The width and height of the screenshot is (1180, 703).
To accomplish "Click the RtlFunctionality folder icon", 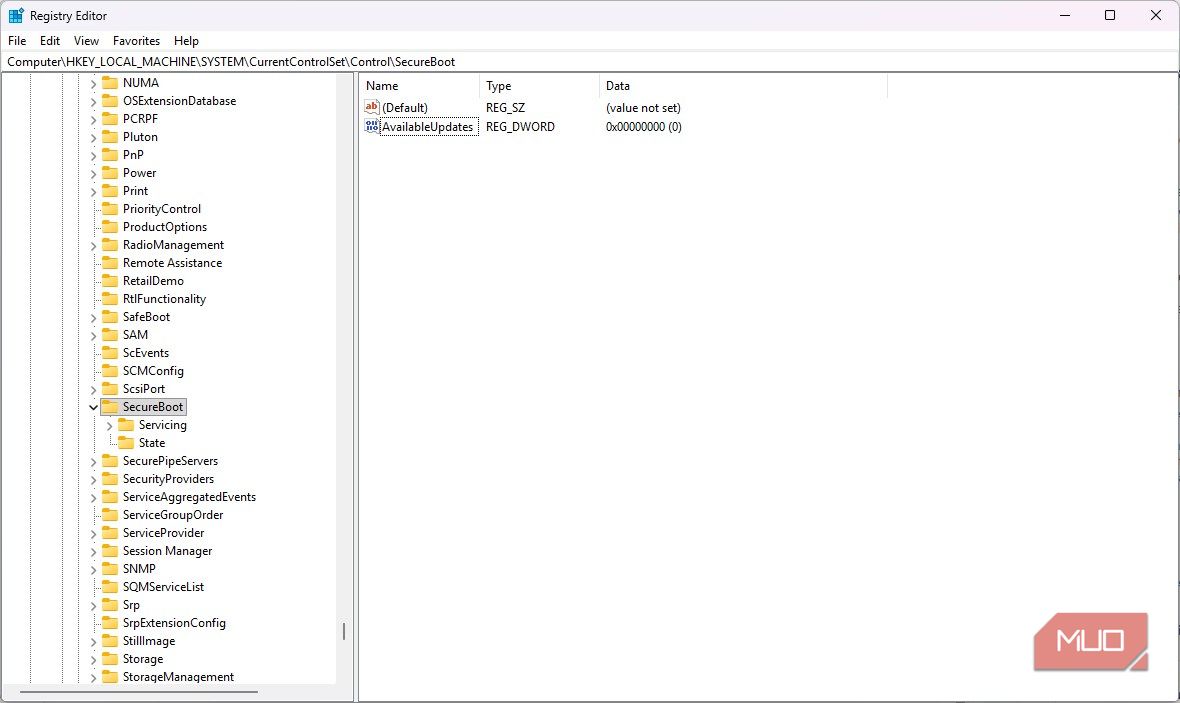I will (110, 299).
